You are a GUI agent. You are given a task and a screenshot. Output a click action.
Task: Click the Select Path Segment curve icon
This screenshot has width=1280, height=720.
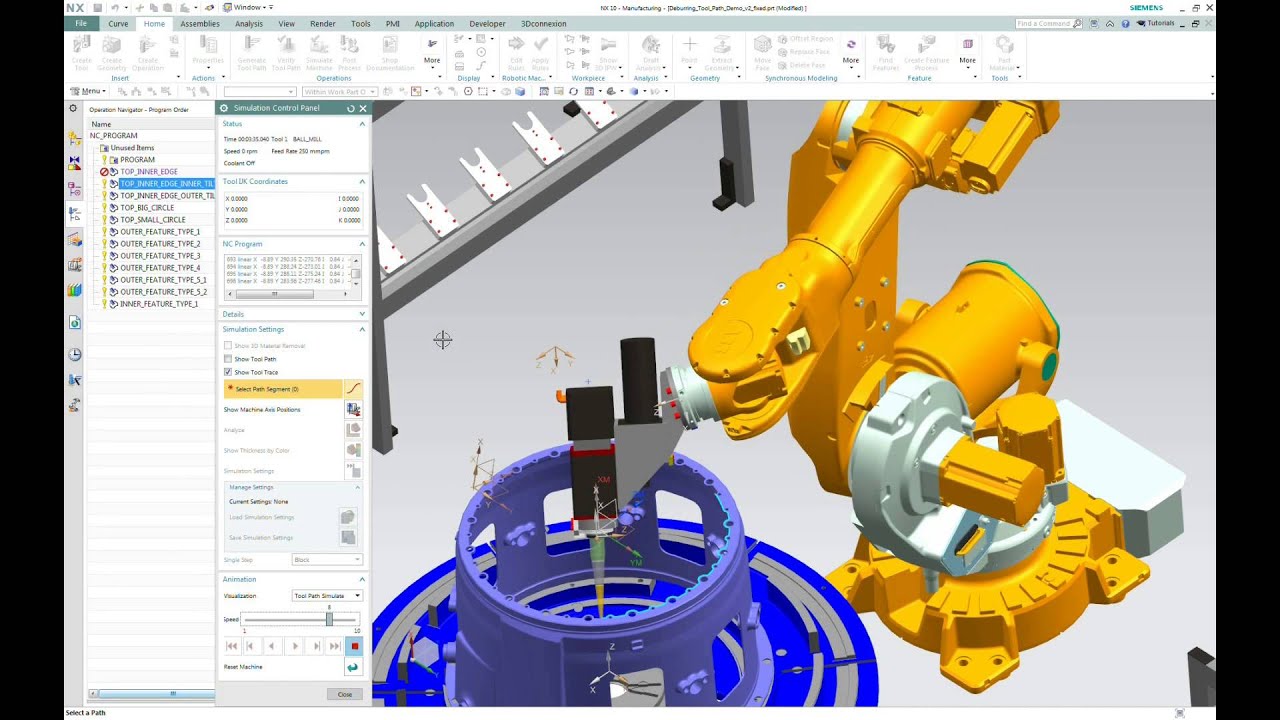coord(353,388)
